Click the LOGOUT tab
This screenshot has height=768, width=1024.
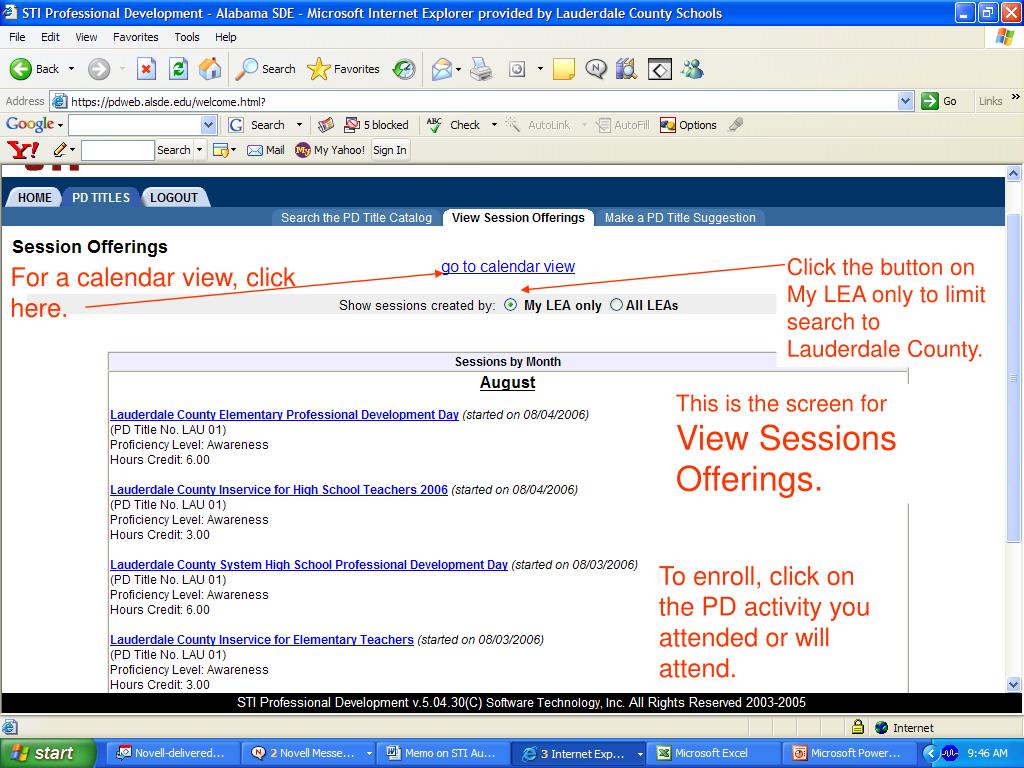pos(174,197)
